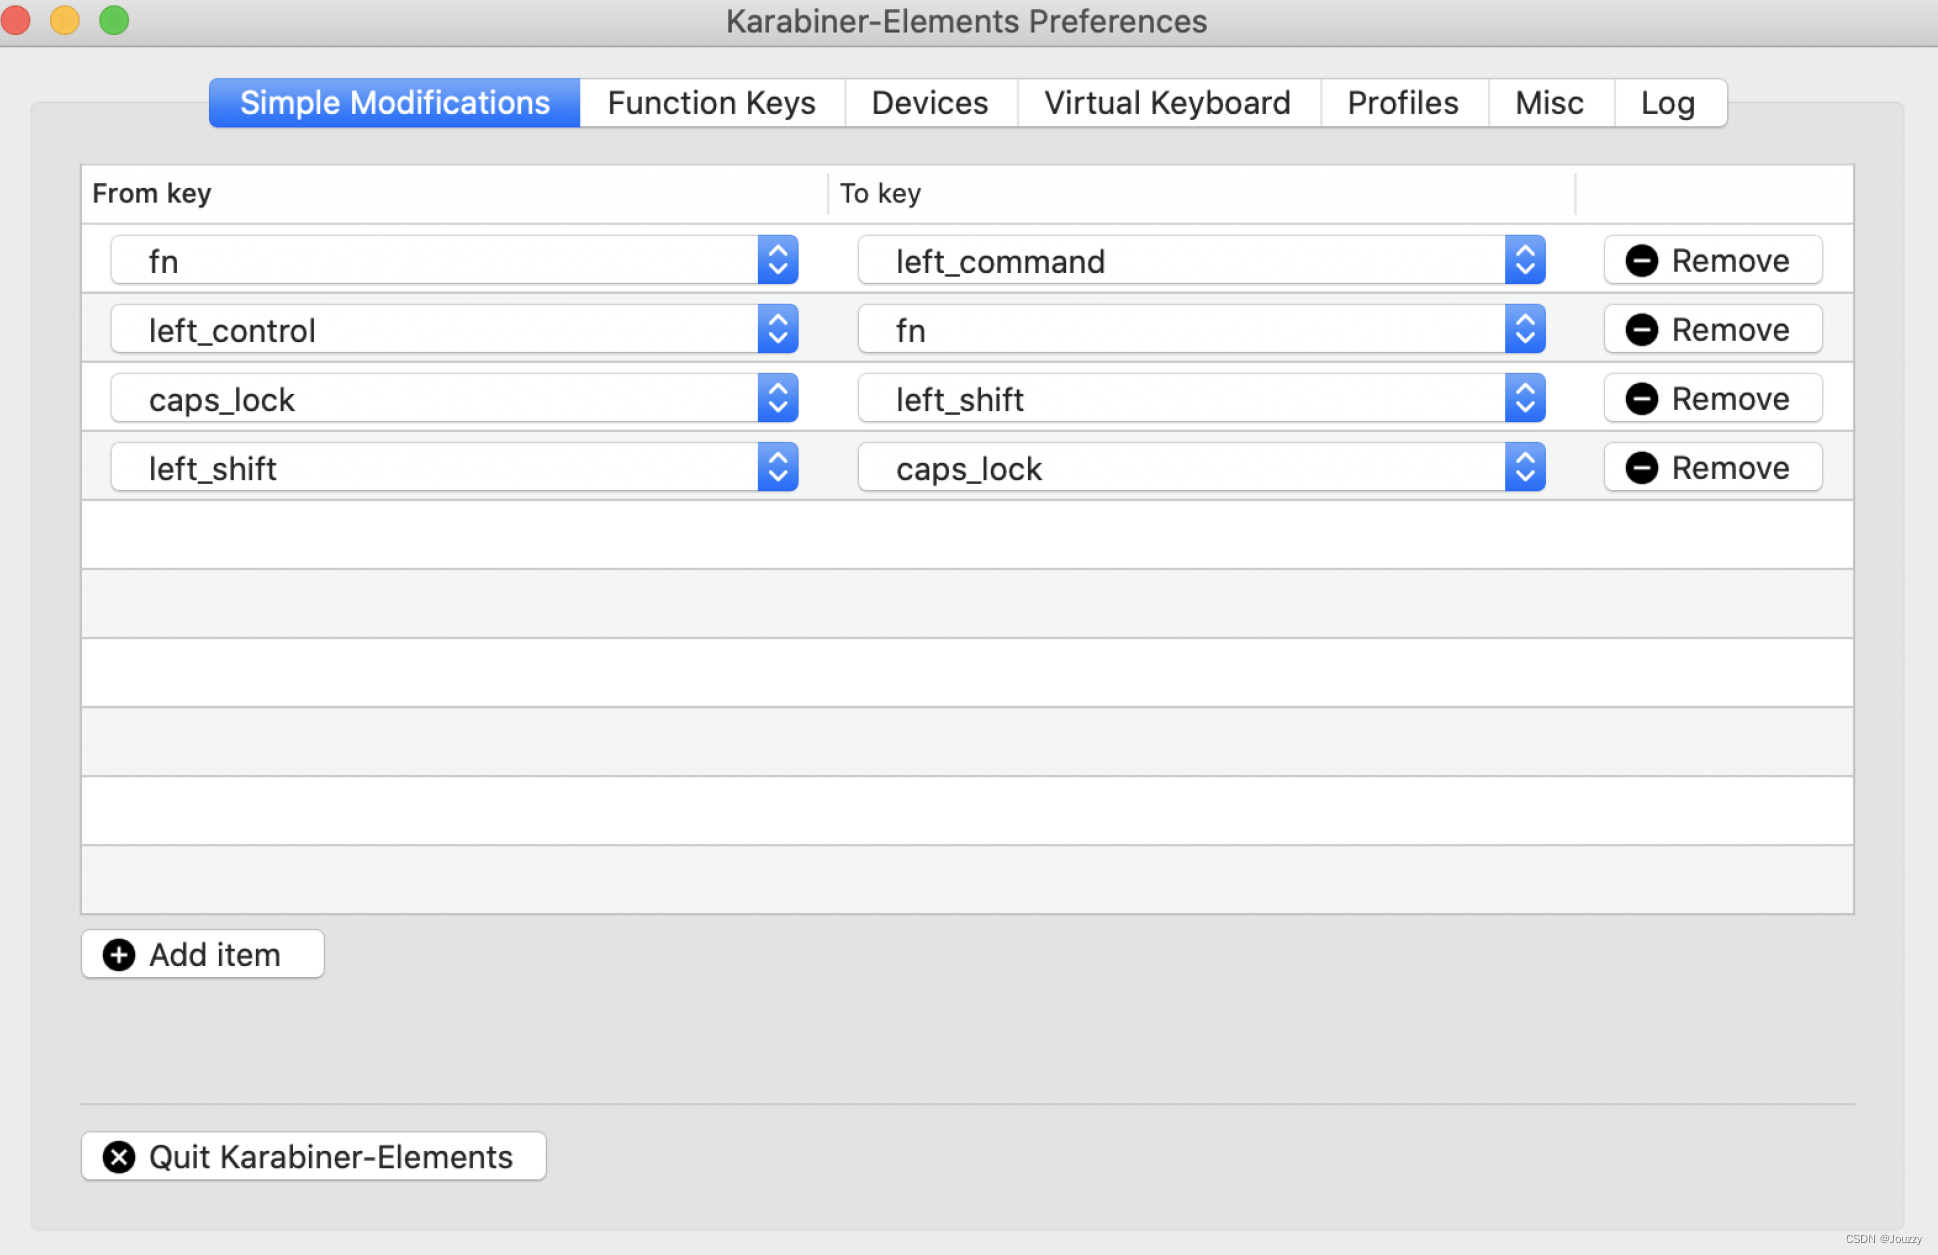
Task: Remove the caps_lock to left_shift mapping
Action: click(1712, 399)
